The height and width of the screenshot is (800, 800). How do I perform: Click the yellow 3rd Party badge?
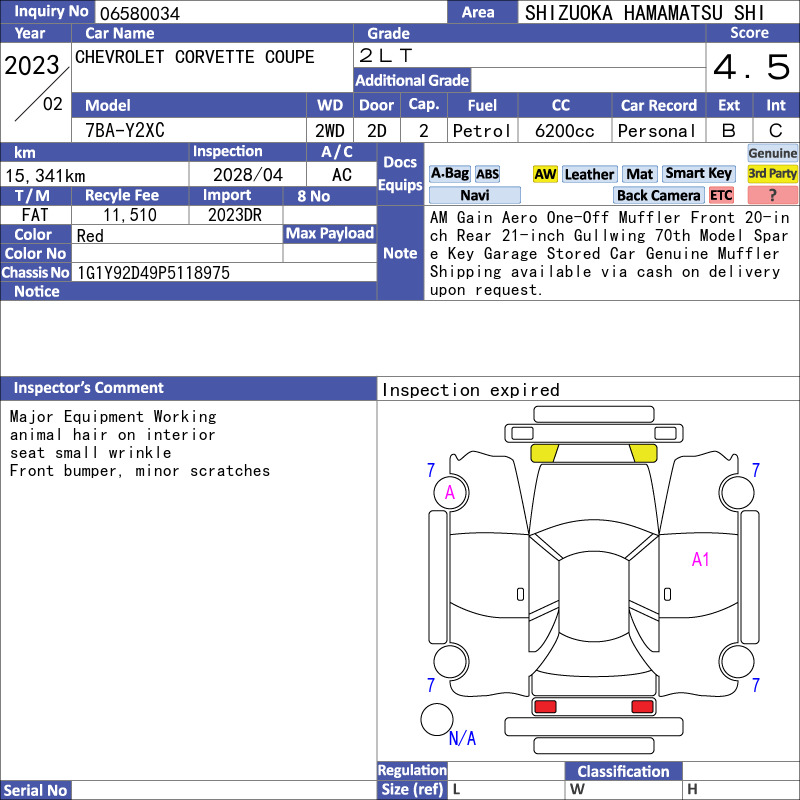pyautogui.click(x=772, y=174)
